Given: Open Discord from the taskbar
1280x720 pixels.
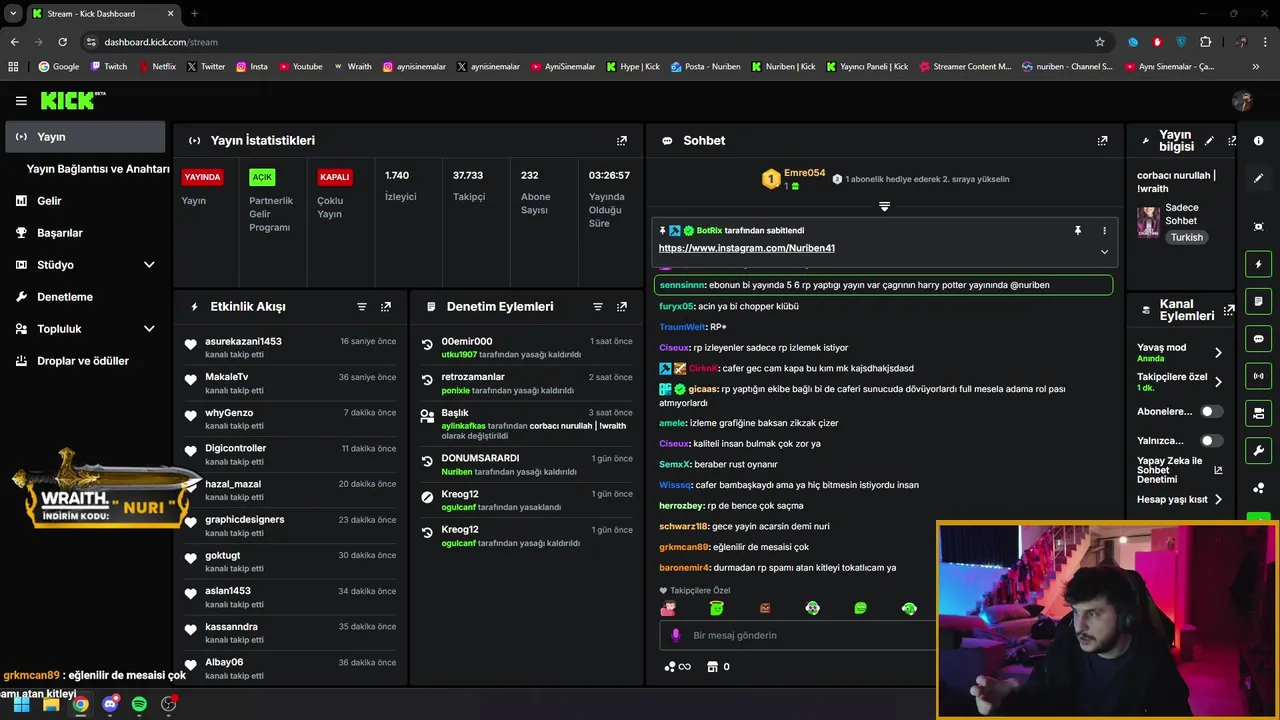Looking at the screenshot, I should [x=110, y=704].
